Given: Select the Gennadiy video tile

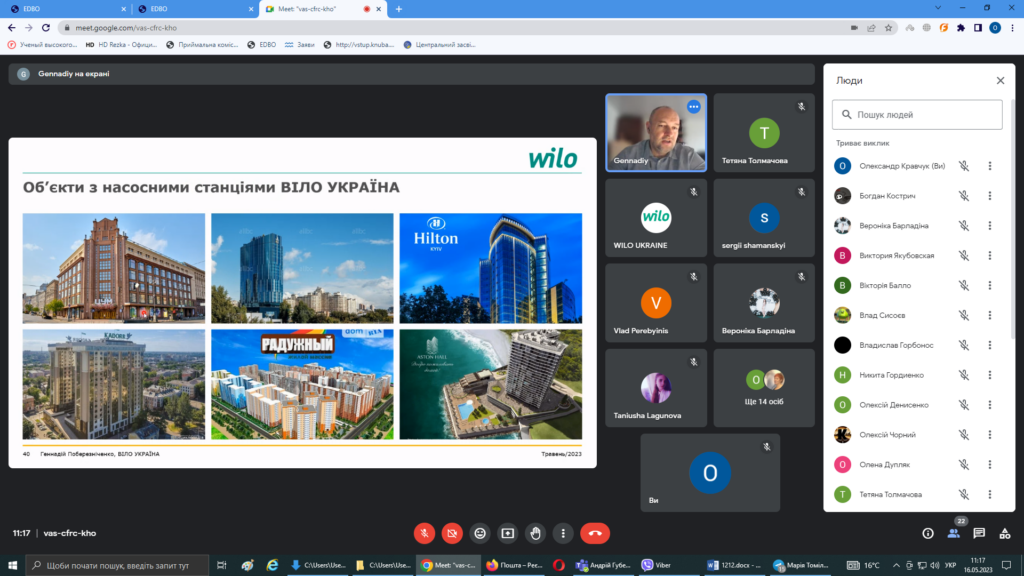Looking at the screenshot, I should tap(656, 133).
